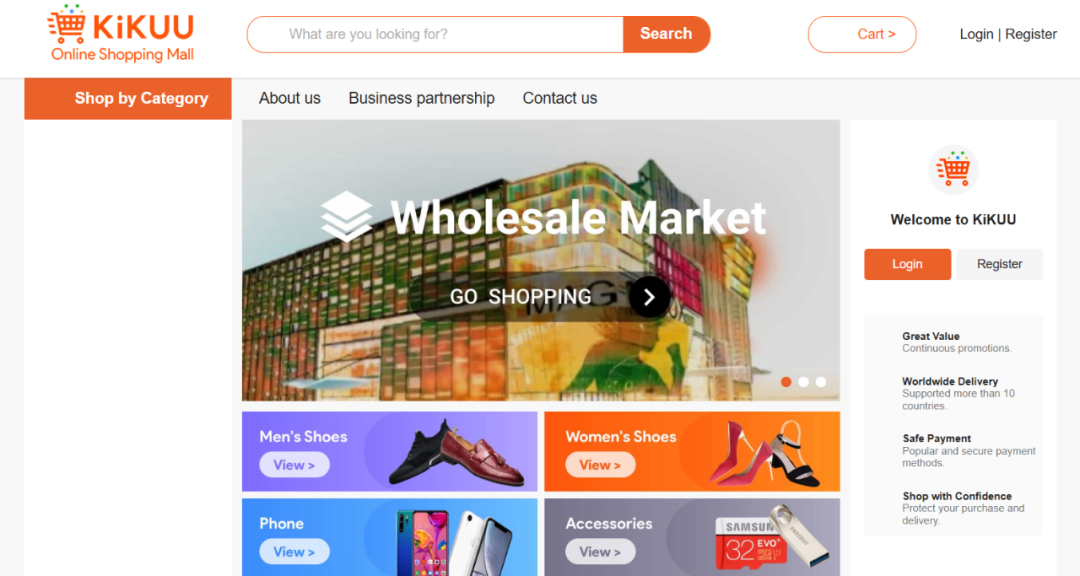Viewport: 1080px width, 576px height.
Task: Select the second carousel slide dot
Action: point(803,382)
